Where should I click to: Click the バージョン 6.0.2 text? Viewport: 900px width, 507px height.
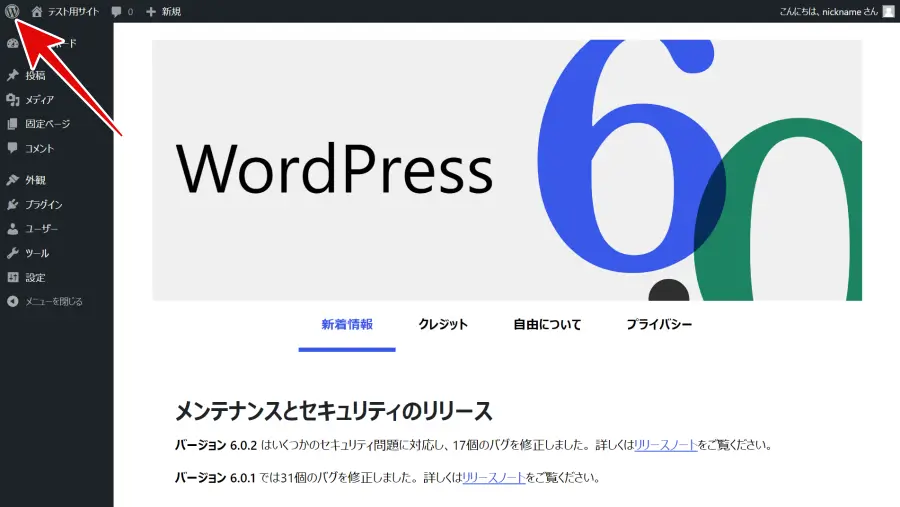(216, 445)
